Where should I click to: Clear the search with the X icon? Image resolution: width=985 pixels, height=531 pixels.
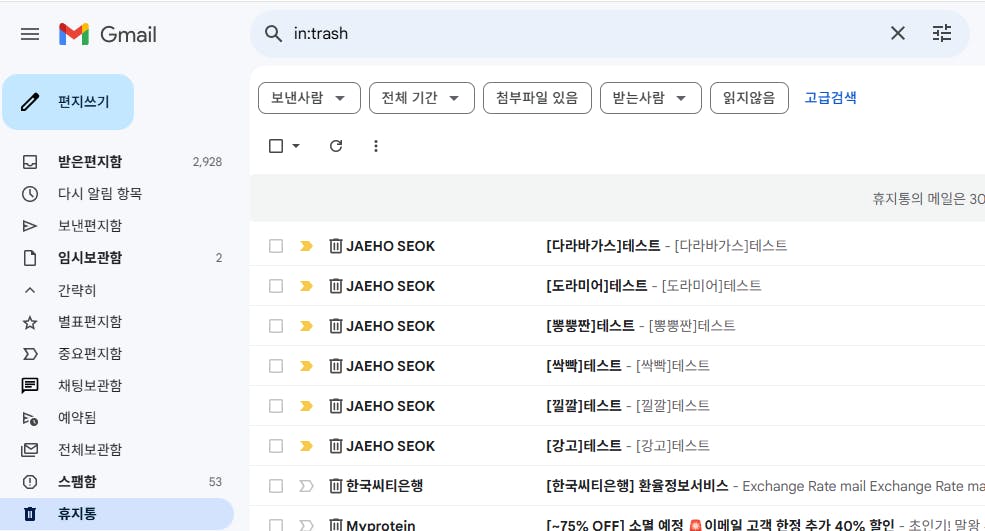(x=897, y=34)
